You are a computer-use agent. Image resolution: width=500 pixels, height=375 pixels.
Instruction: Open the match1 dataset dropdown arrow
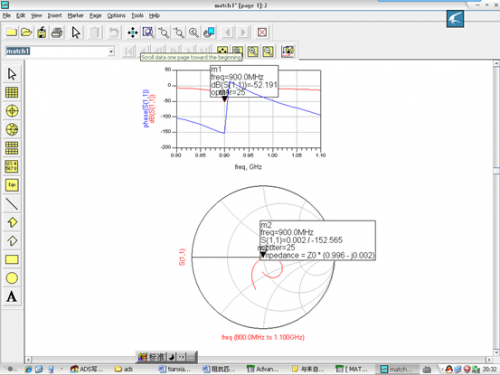click(111, 51)
